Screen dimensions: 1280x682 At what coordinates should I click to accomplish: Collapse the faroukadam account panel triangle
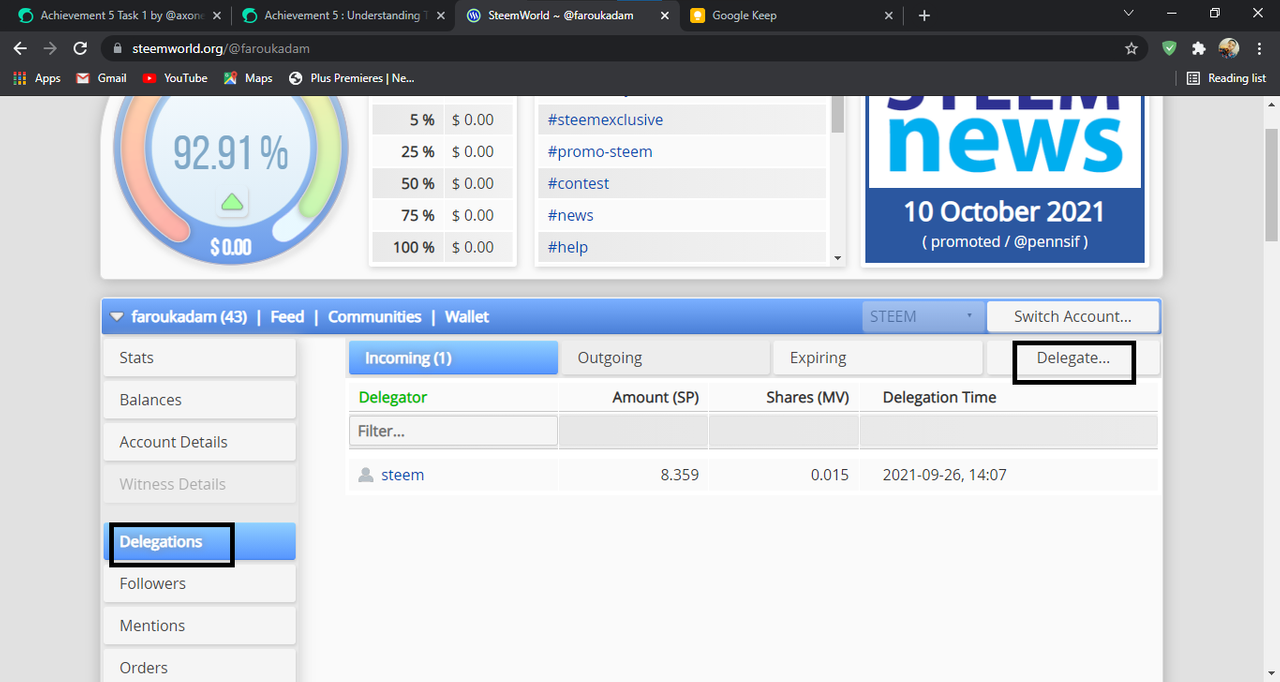click(x=117, y=317)
